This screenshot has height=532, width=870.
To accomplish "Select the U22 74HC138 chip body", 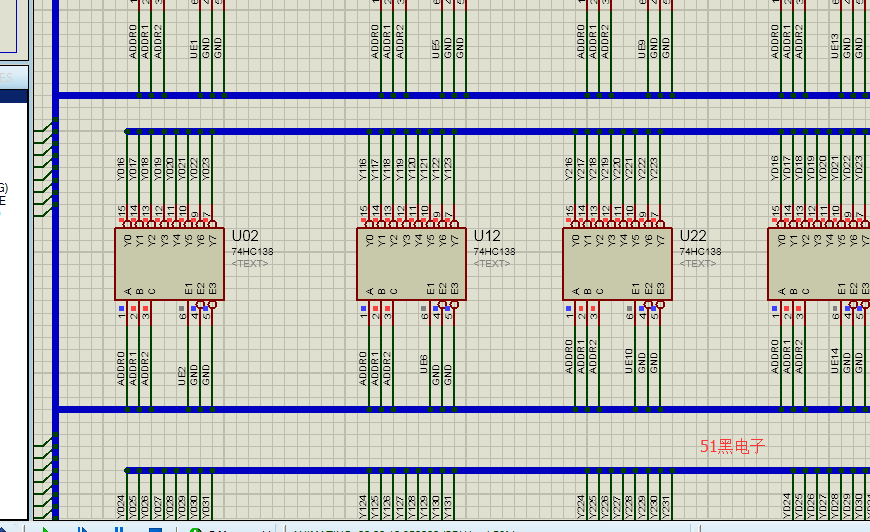I will pyautogui.click(x=617, y=264).
